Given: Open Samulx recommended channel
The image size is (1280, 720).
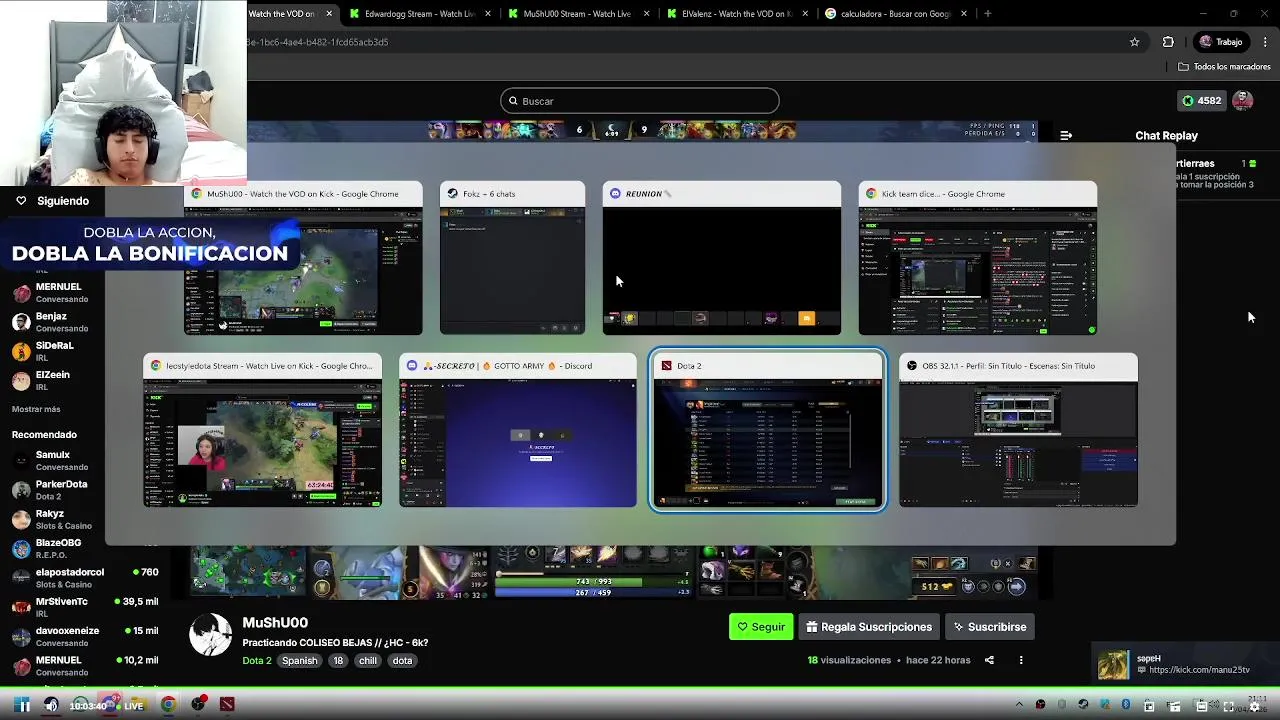Looking at the screenshot, I should coord(52,461).
